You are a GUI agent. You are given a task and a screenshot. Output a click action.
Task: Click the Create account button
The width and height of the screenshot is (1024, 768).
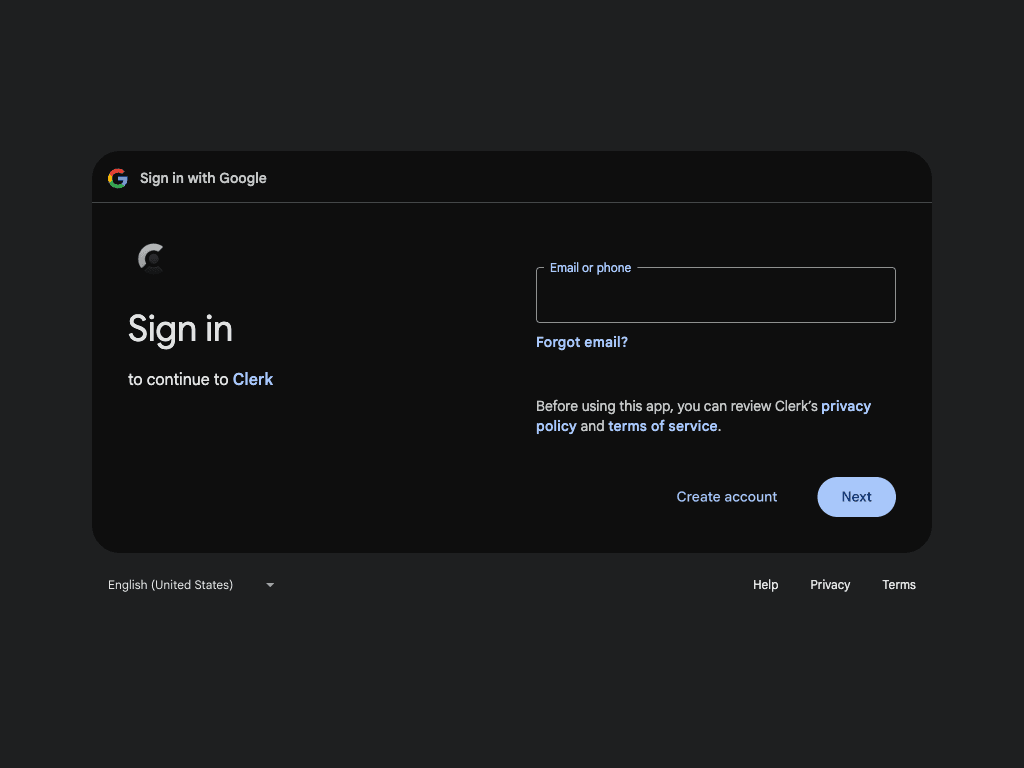[x=727, y=496]
